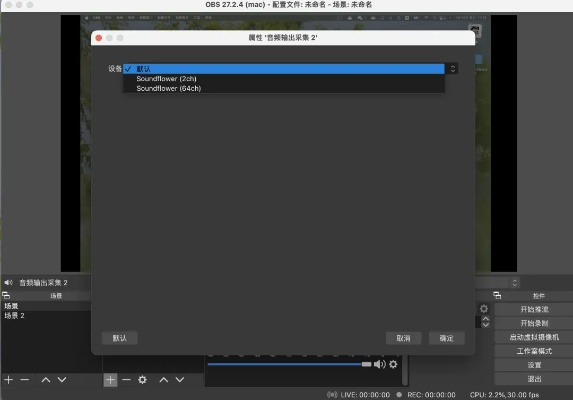Image resolution: width=573 pixels, height=400 pixels.
Task: Move source up with arrow icon
Action: click(x=164, y=380)
